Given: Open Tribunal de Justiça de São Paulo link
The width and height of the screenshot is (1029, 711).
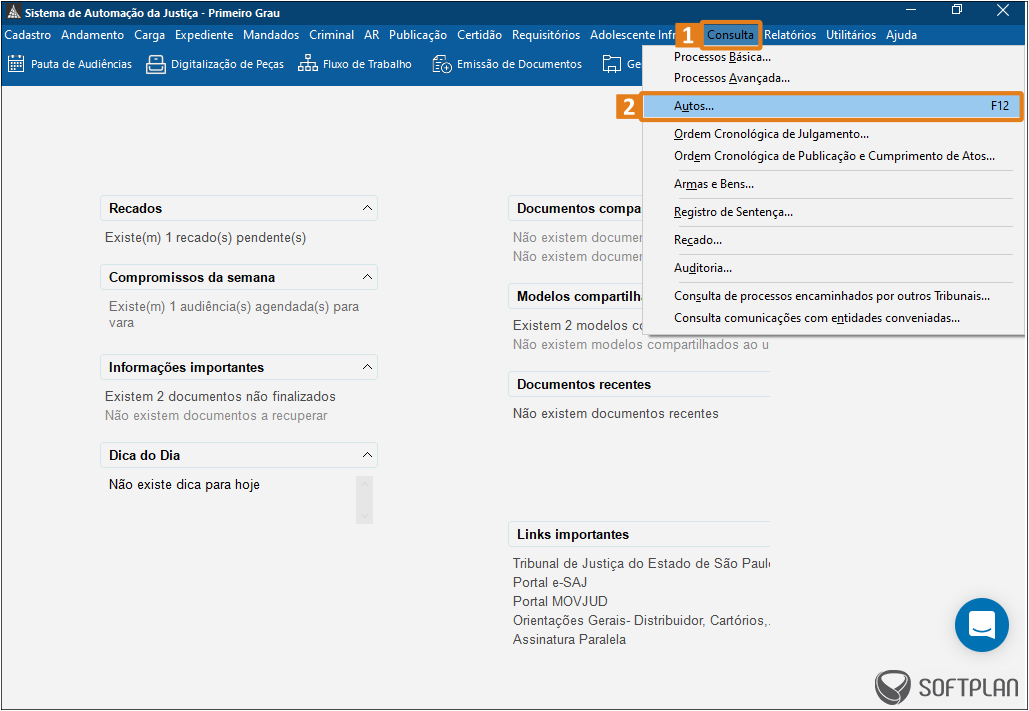Looking at the screenshot, I should point(641,563).
